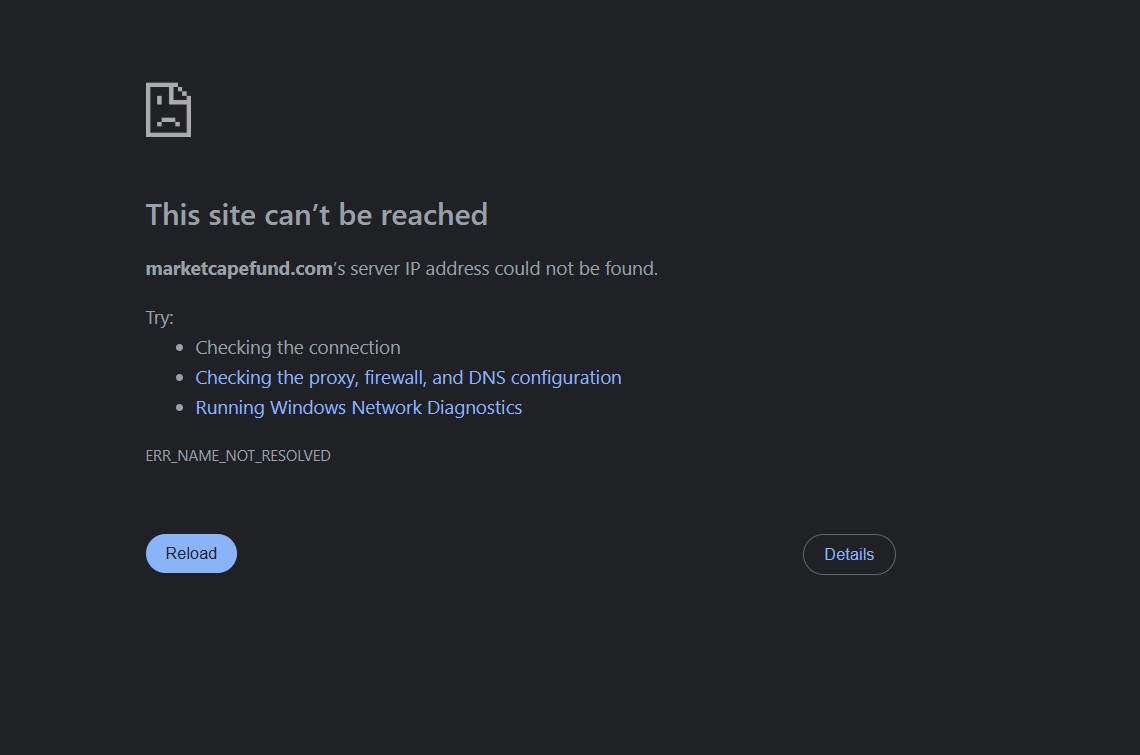
Task: Click the word "proxy" in the suggestion link
Action: (332, 378)
